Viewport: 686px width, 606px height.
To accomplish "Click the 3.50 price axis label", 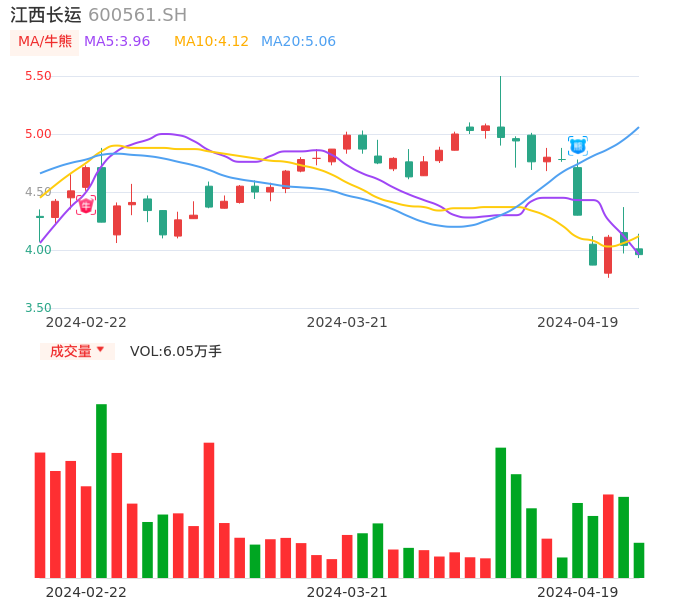I will tap(38, 308).
